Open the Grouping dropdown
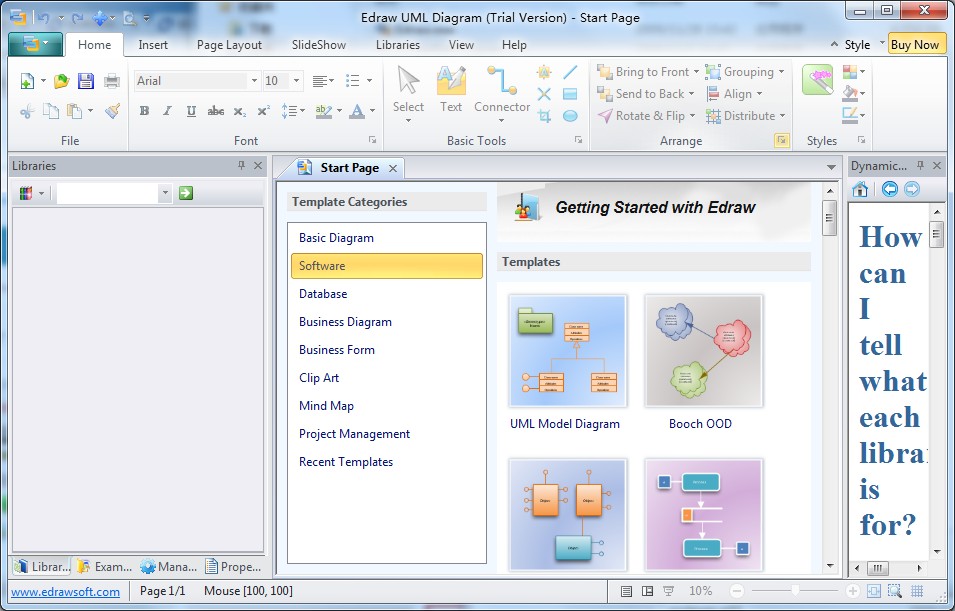 (x=781, y=72)
